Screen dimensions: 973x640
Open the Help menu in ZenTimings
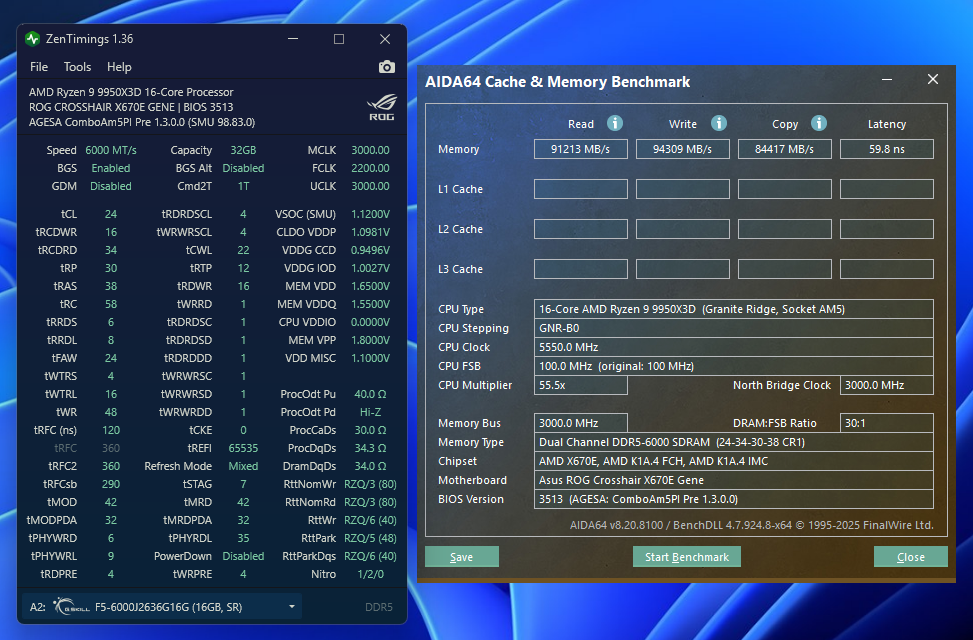tap(119, 67)
